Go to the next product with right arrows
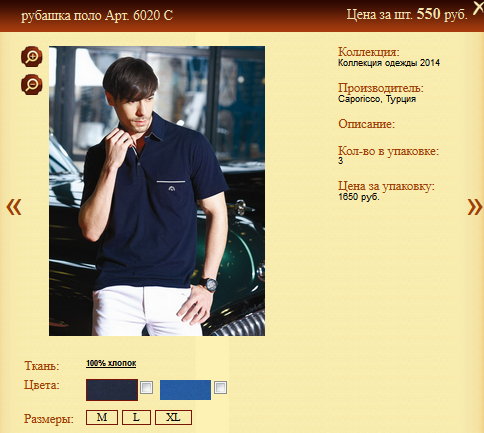This screenshot has width=484, height=433. [474, 207]
